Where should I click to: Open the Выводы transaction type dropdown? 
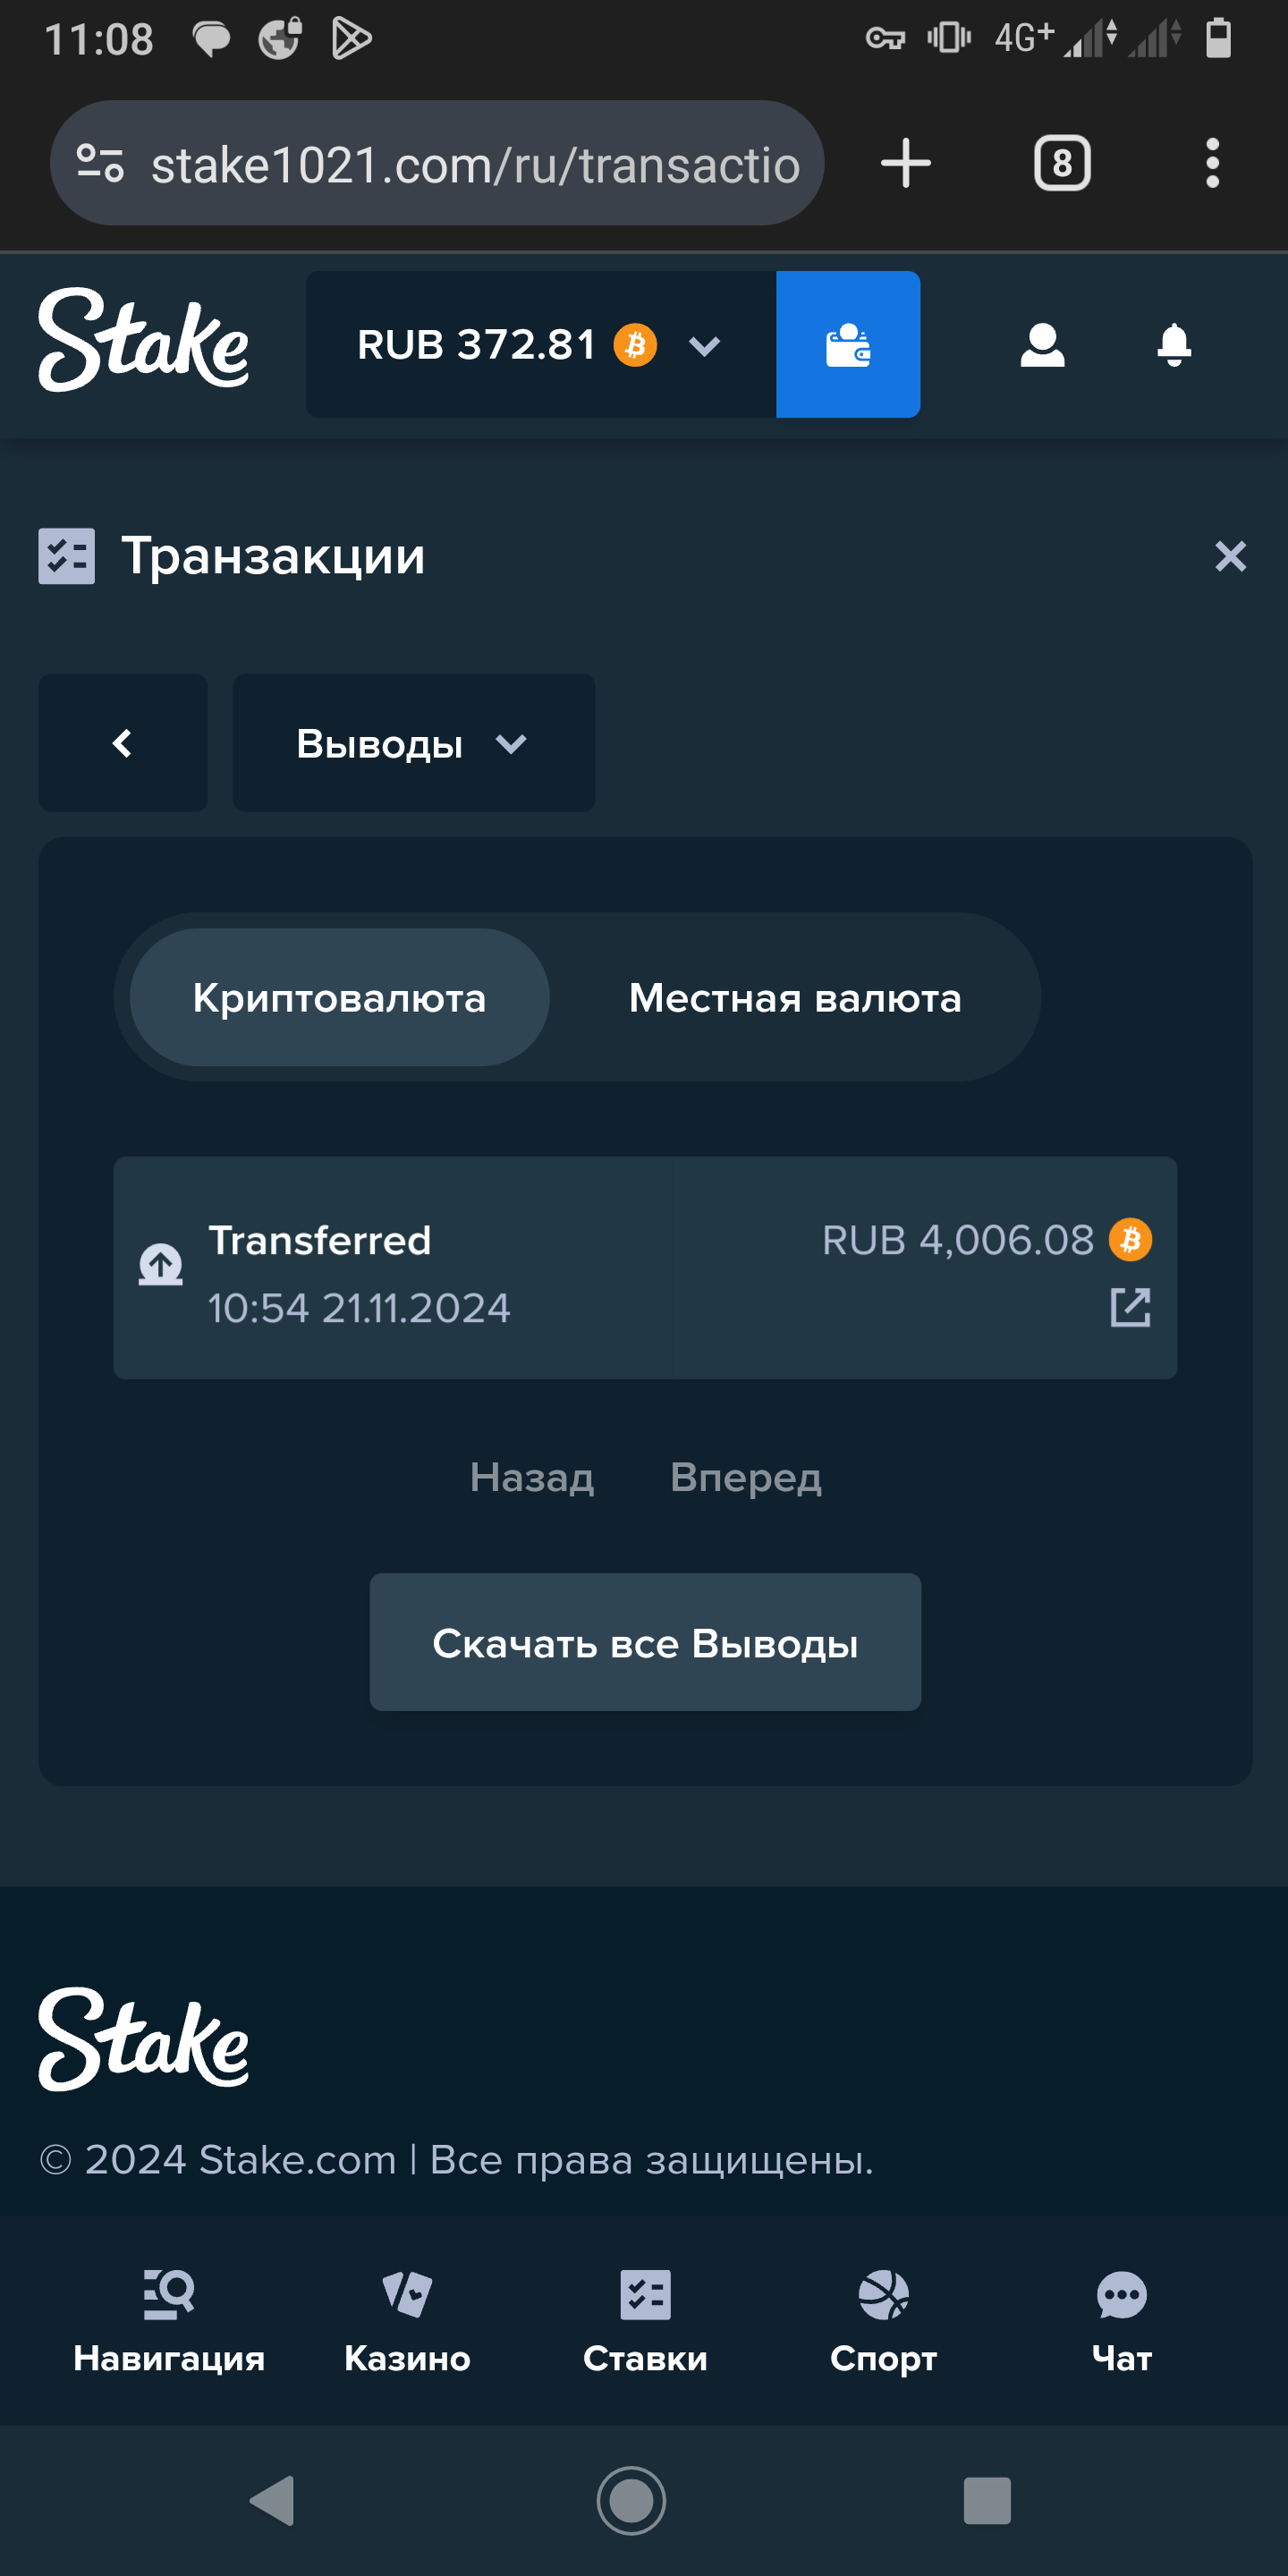click(413, 743)
